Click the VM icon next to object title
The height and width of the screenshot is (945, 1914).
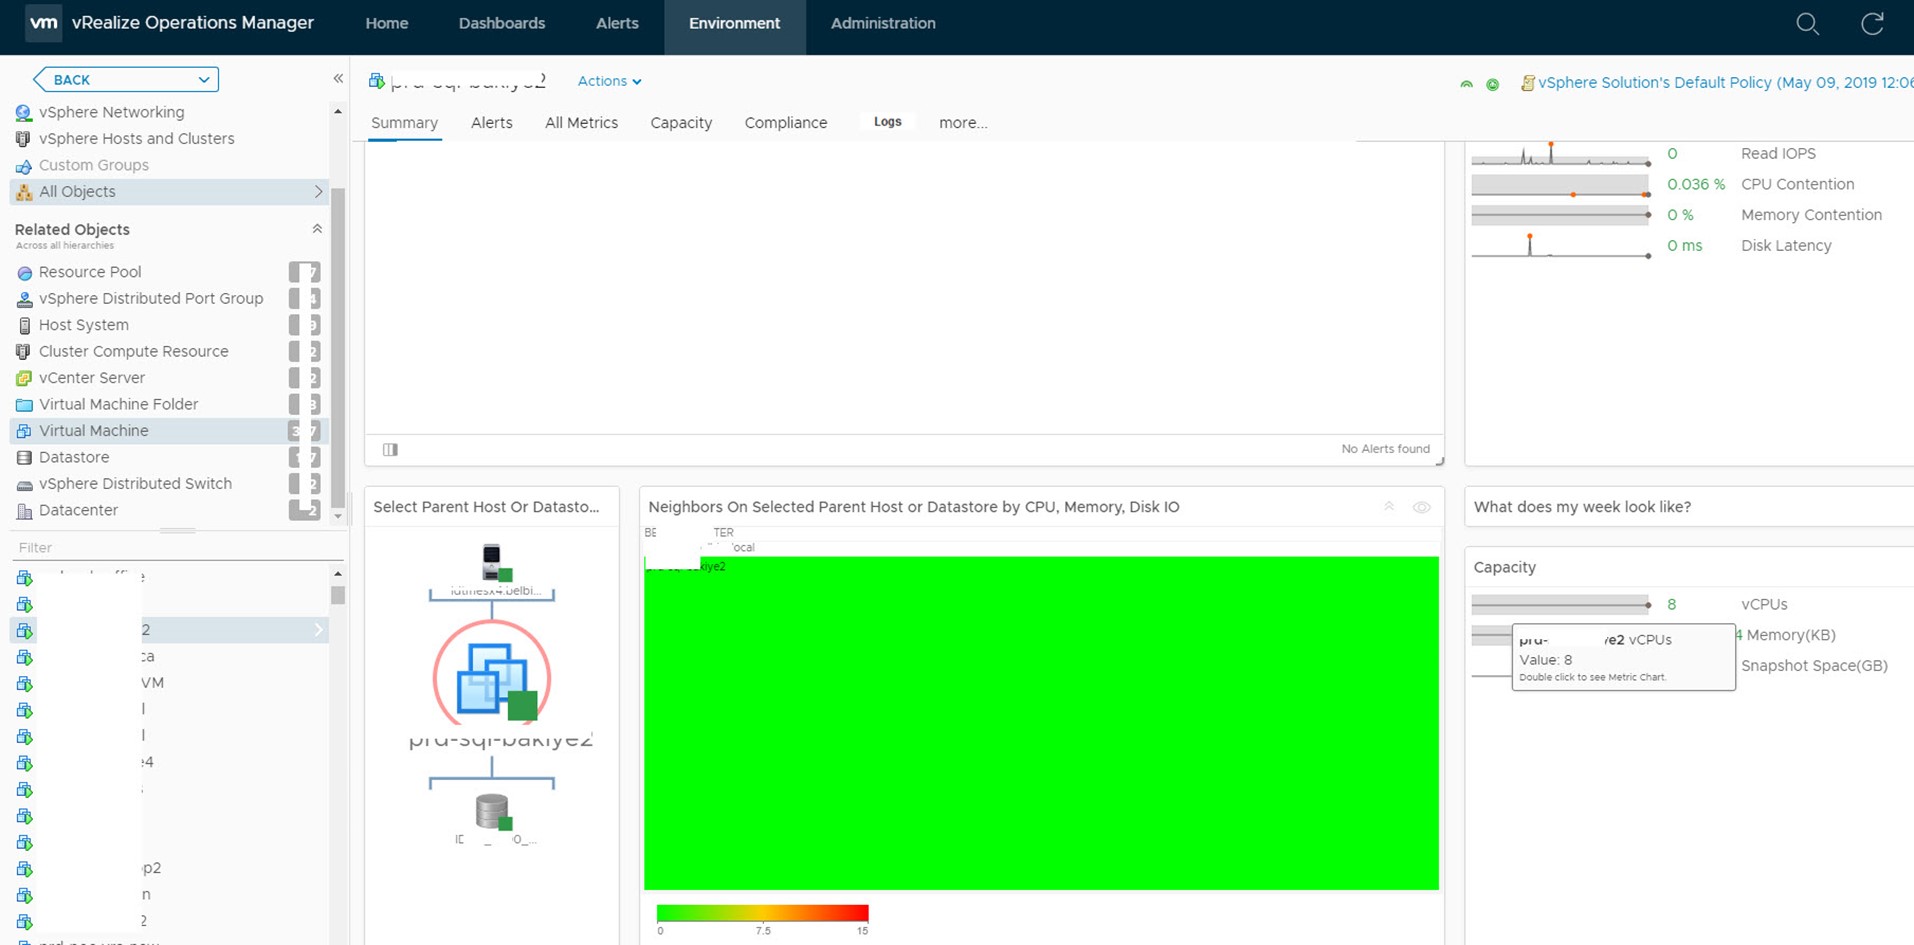[x=376, y=81]
